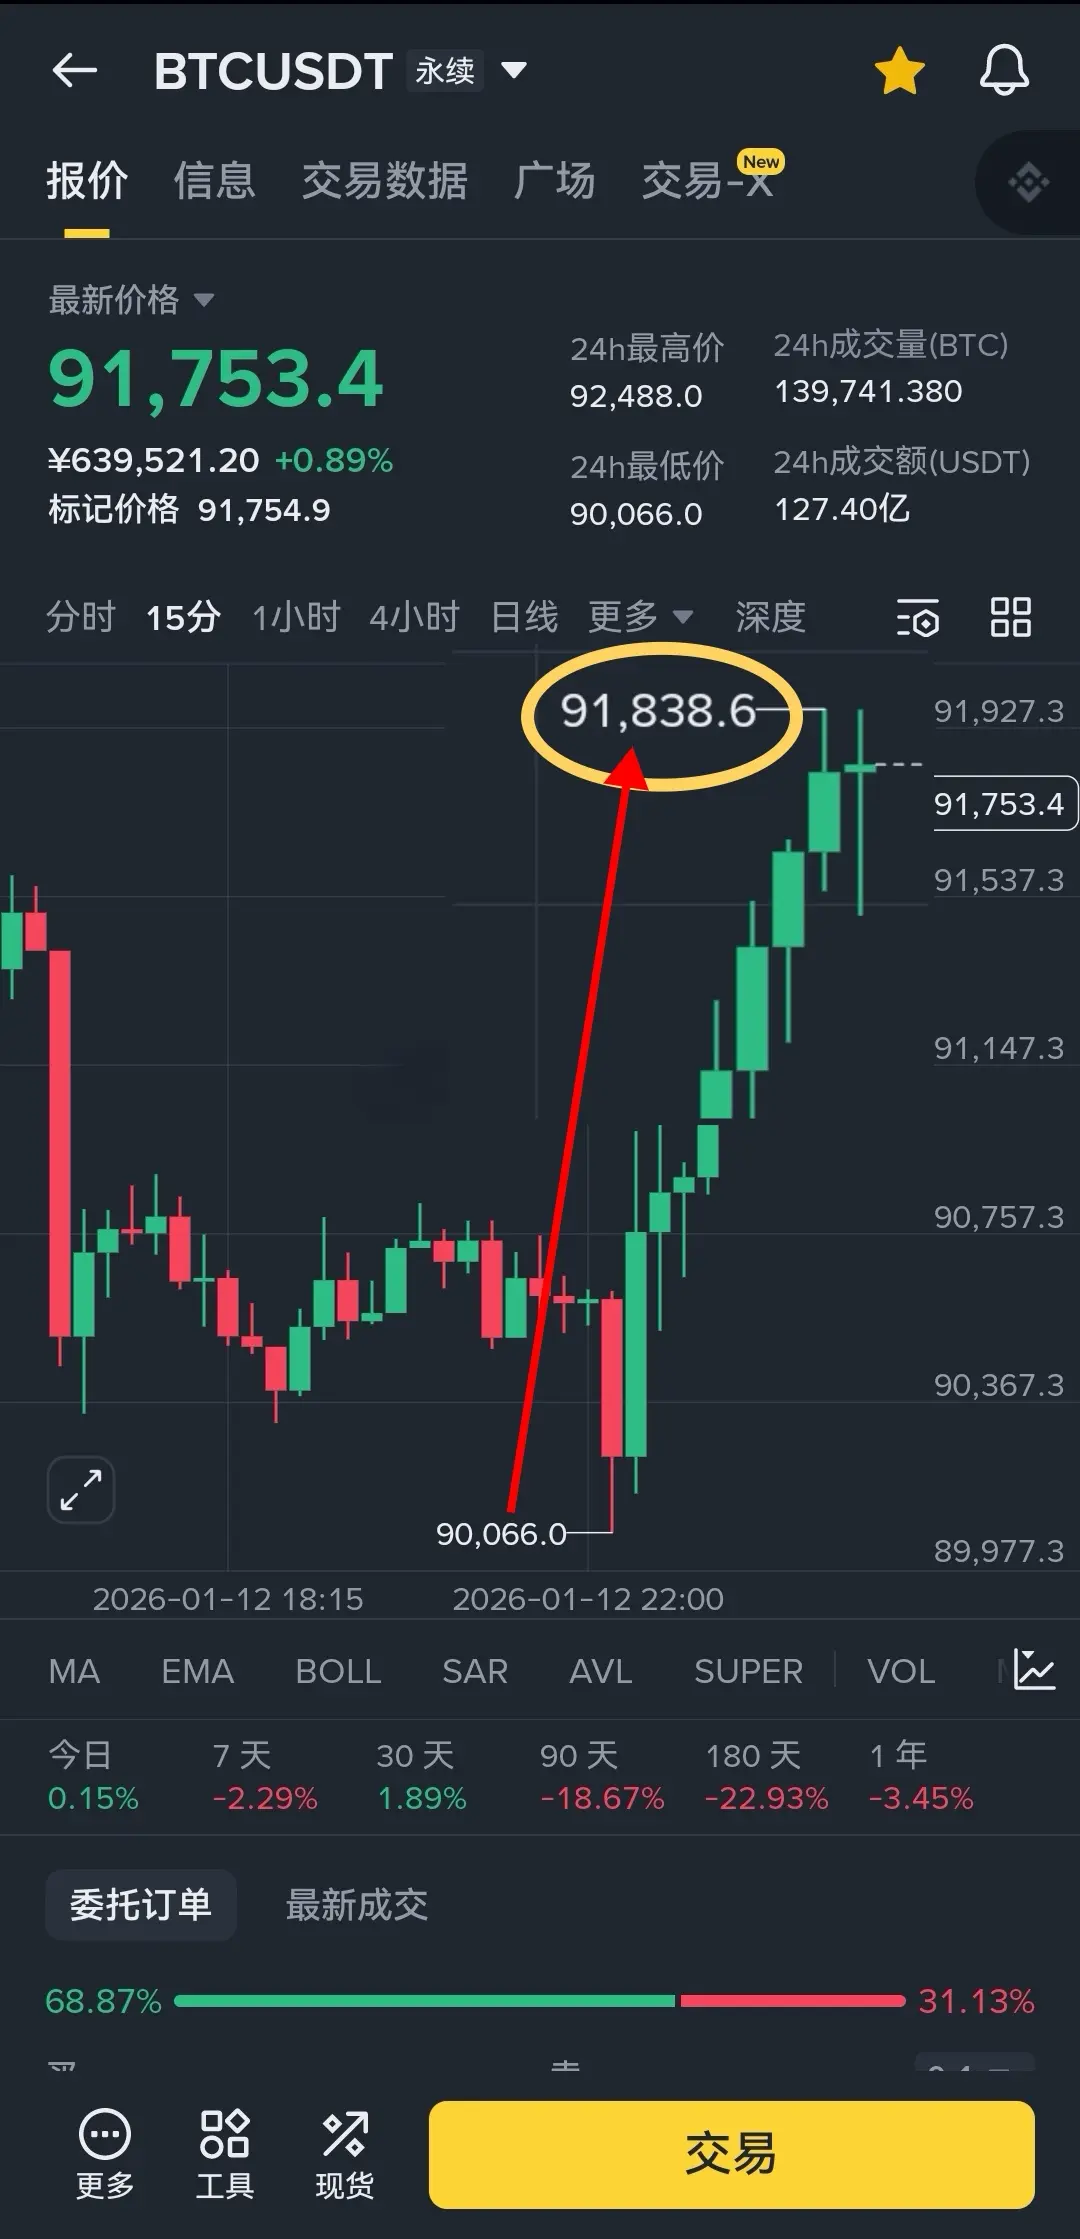Open the indicator chart settings icon

click(1034, 1670)
